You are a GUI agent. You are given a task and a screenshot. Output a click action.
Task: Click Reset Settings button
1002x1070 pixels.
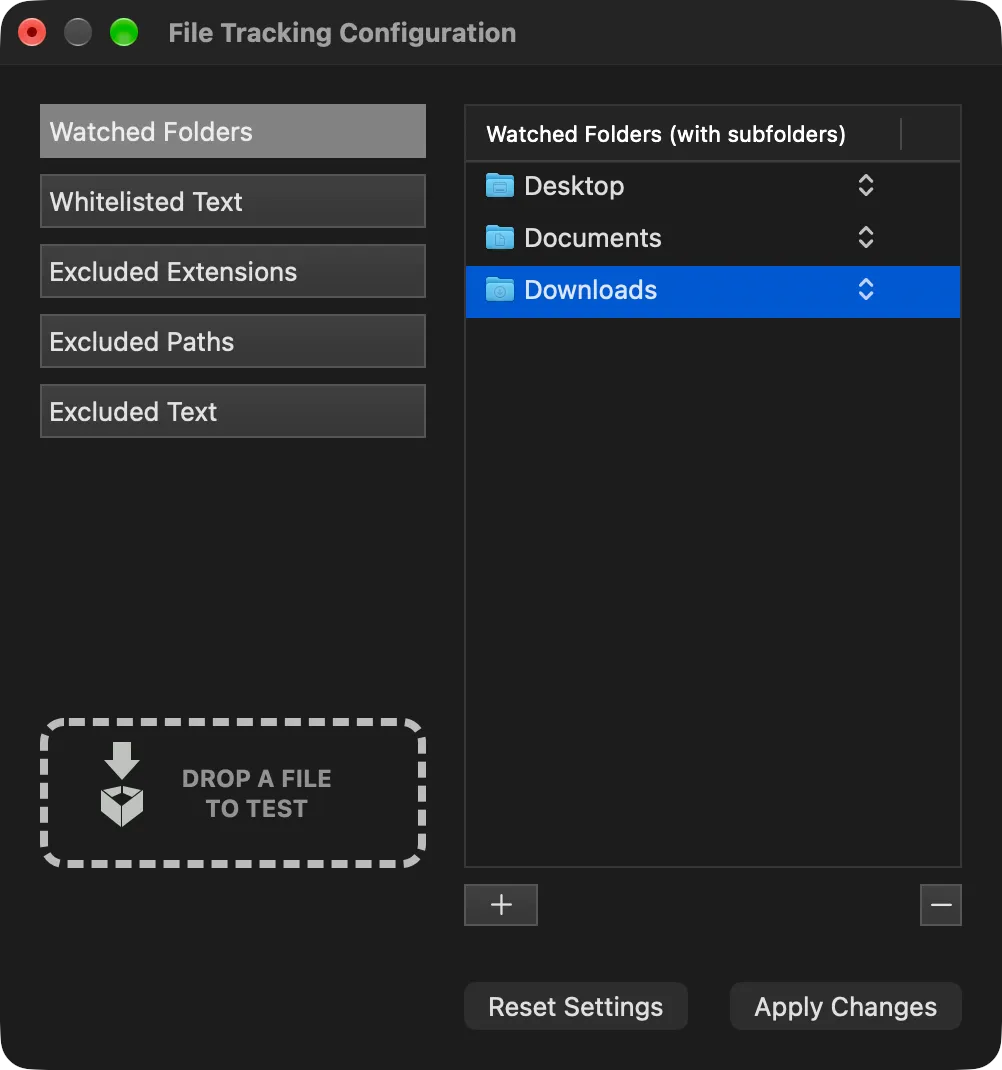point(575,1007)
